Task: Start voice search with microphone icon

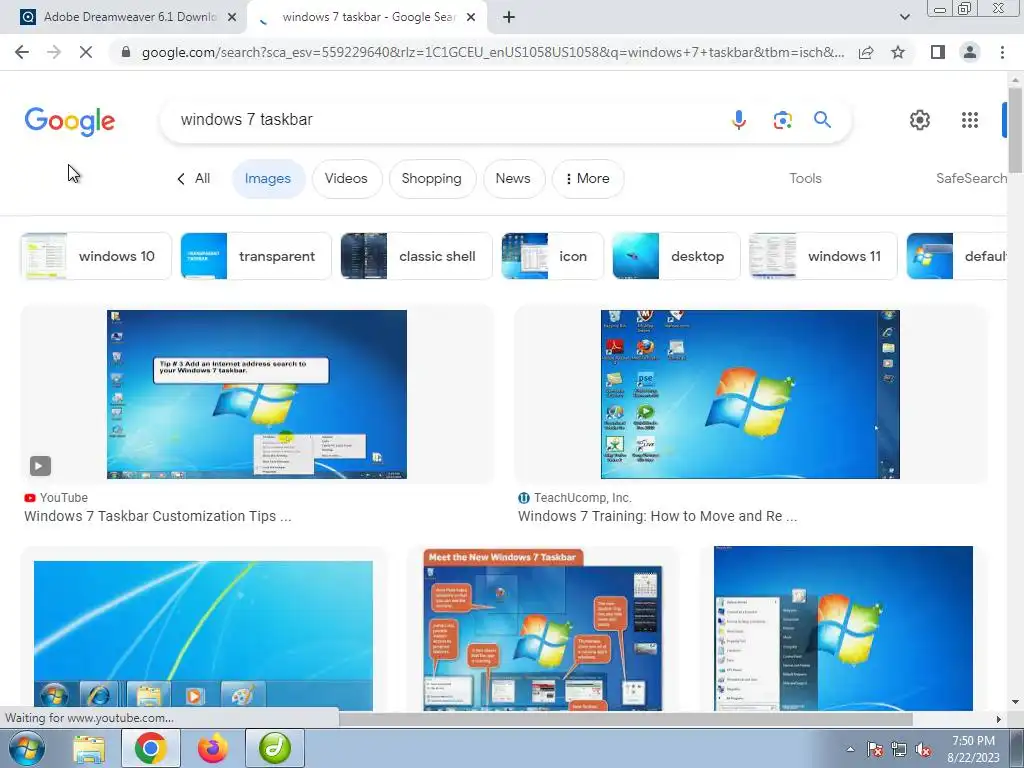Action: click(739, 120)
